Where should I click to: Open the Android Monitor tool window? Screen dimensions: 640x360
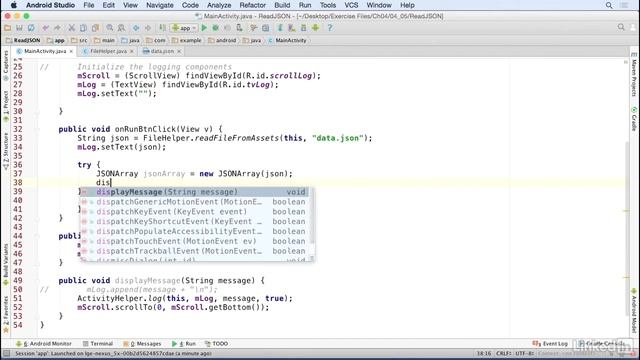pyautogui.click(x=44, y=344)
